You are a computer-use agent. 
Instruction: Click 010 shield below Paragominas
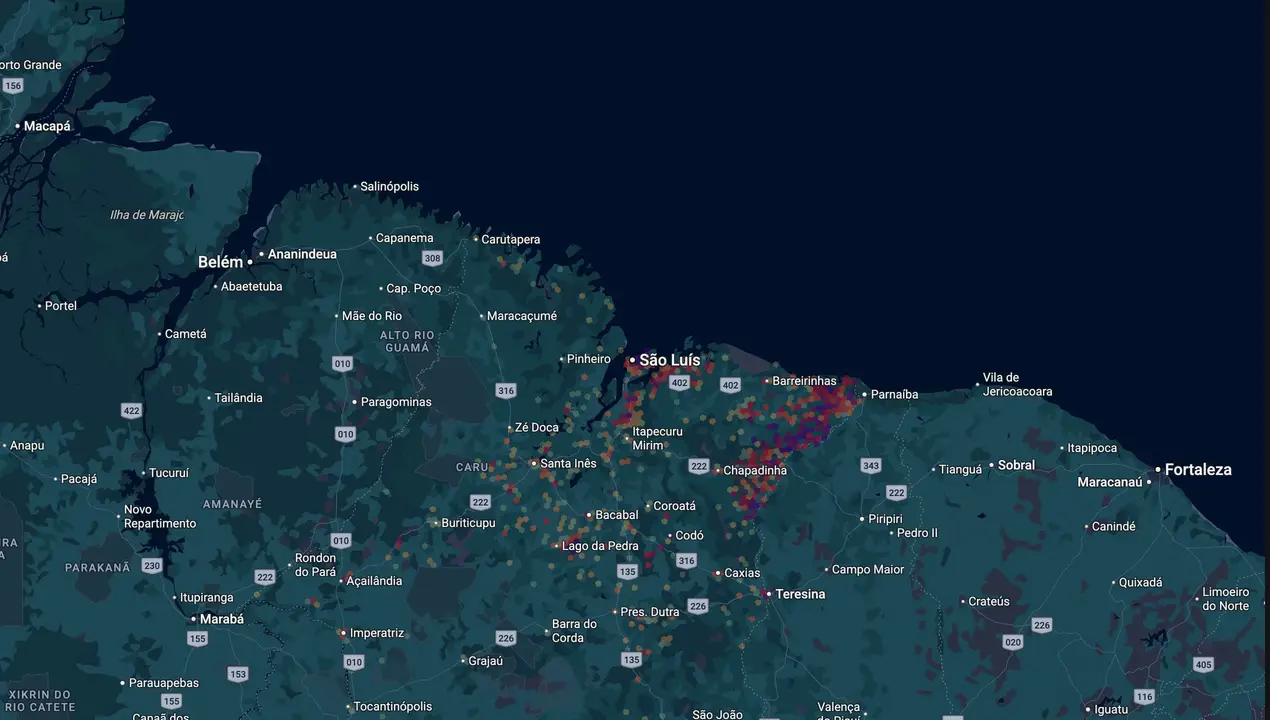(345, 434)
